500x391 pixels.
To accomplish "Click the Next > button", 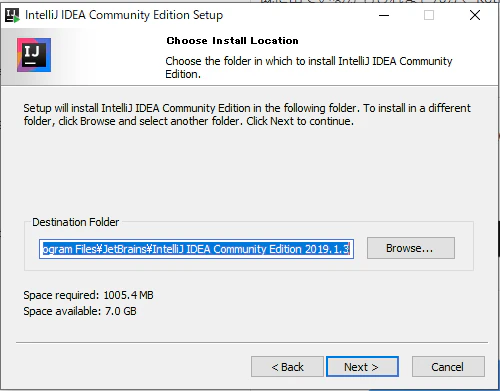I will click(x=362, y=367).
